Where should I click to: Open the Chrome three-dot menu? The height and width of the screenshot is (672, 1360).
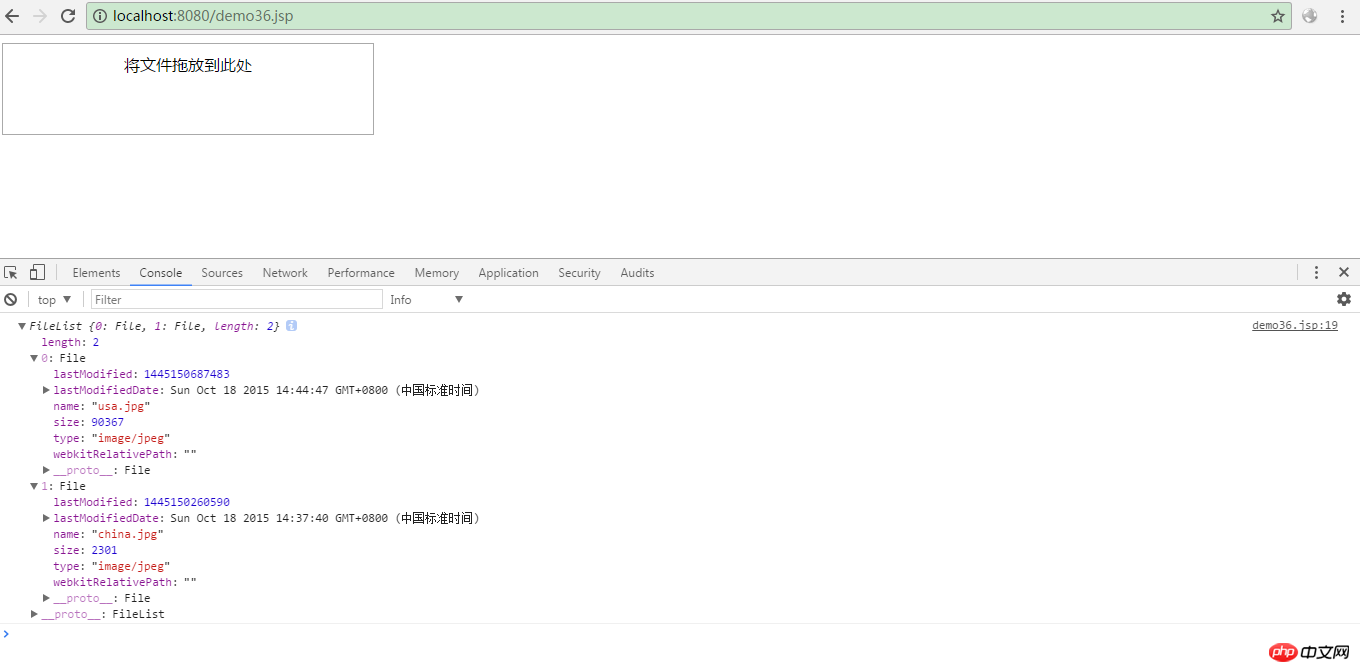tap(1343, 16)
